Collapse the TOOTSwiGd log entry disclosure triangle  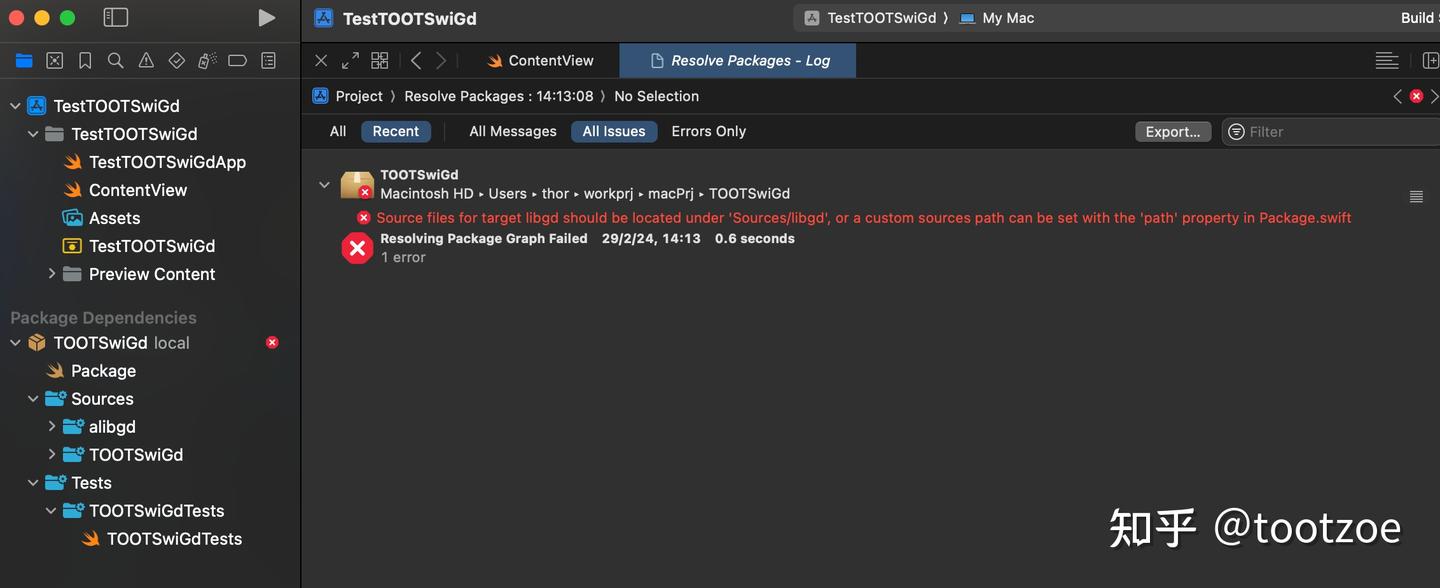click(x=324, y=184)
